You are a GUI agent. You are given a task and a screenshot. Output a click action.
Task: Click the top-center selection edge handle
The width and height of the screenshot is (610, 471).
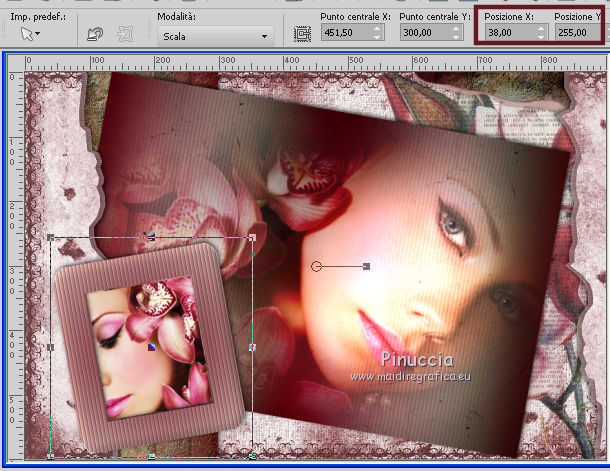tap(151, 237)
